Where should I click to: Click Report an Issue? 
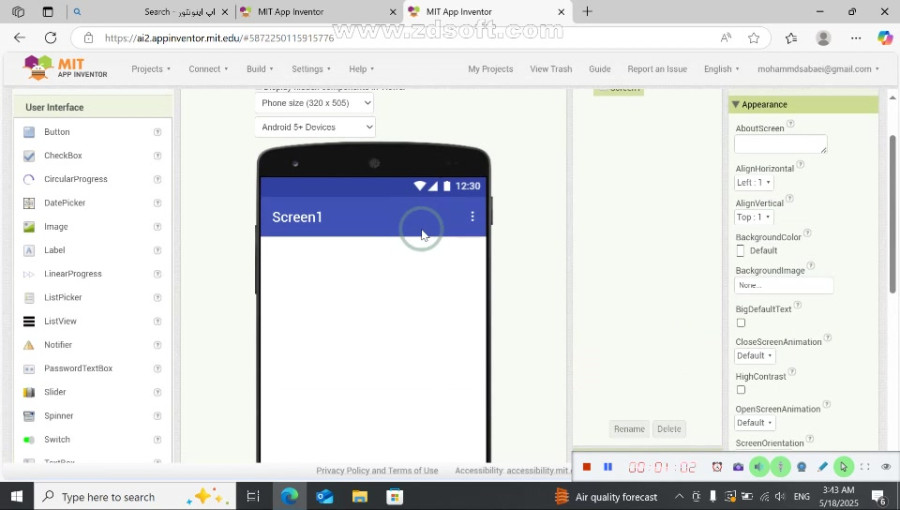657,69
